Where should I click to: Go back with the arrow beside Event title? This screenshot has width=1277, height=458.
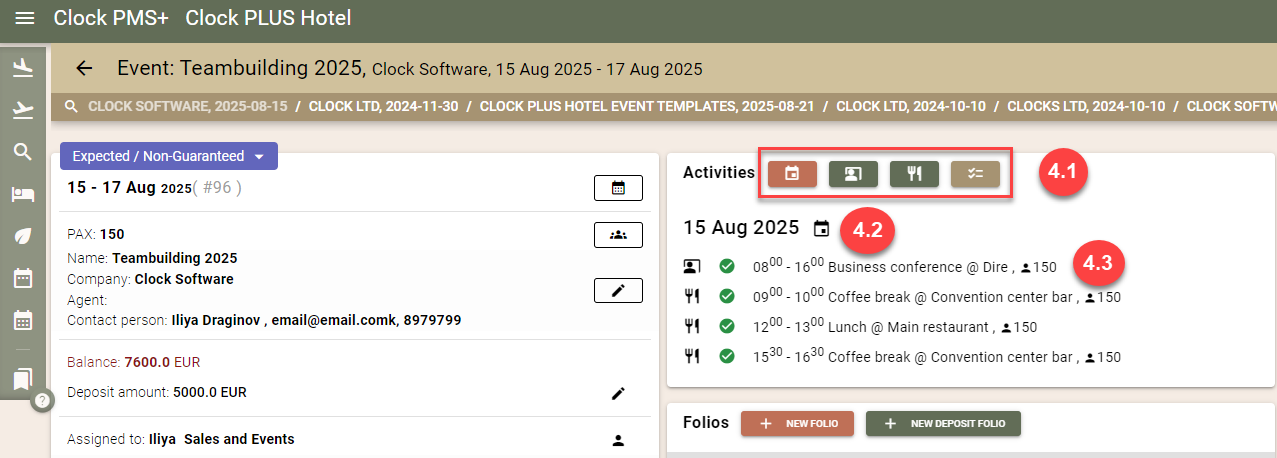coord(84,68)
